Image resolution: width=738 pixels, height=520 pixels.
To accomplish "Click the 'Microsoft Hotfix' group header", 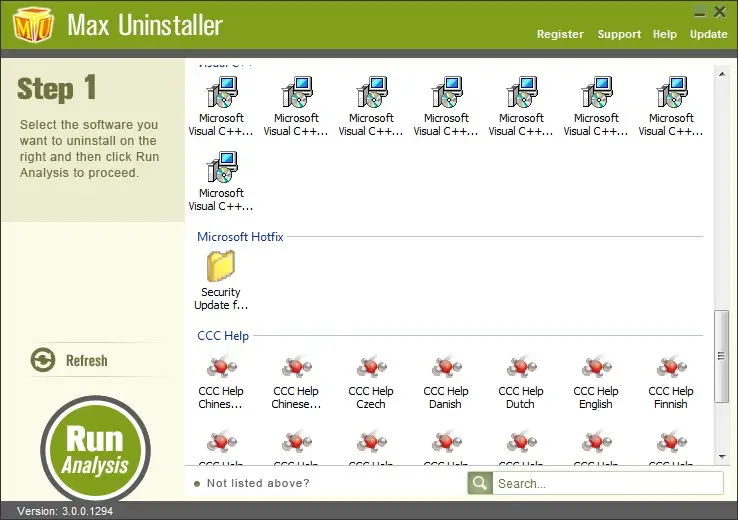I will point(240,237).
